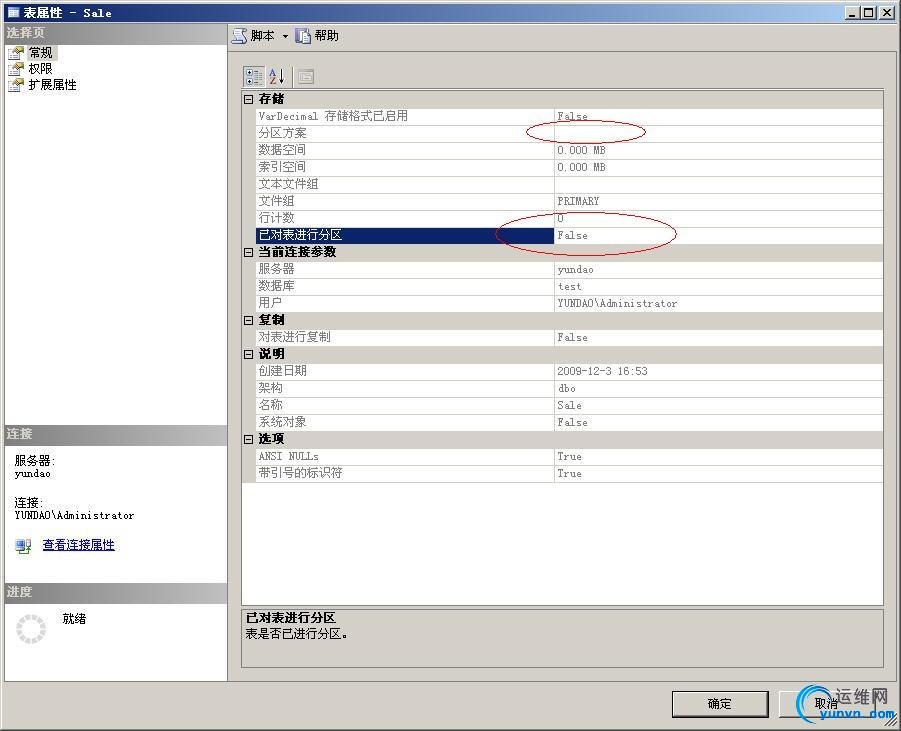The height and width of the screenshot is (731, 901).
Task: Collapse the 存储 category
Action: [248, 99]
